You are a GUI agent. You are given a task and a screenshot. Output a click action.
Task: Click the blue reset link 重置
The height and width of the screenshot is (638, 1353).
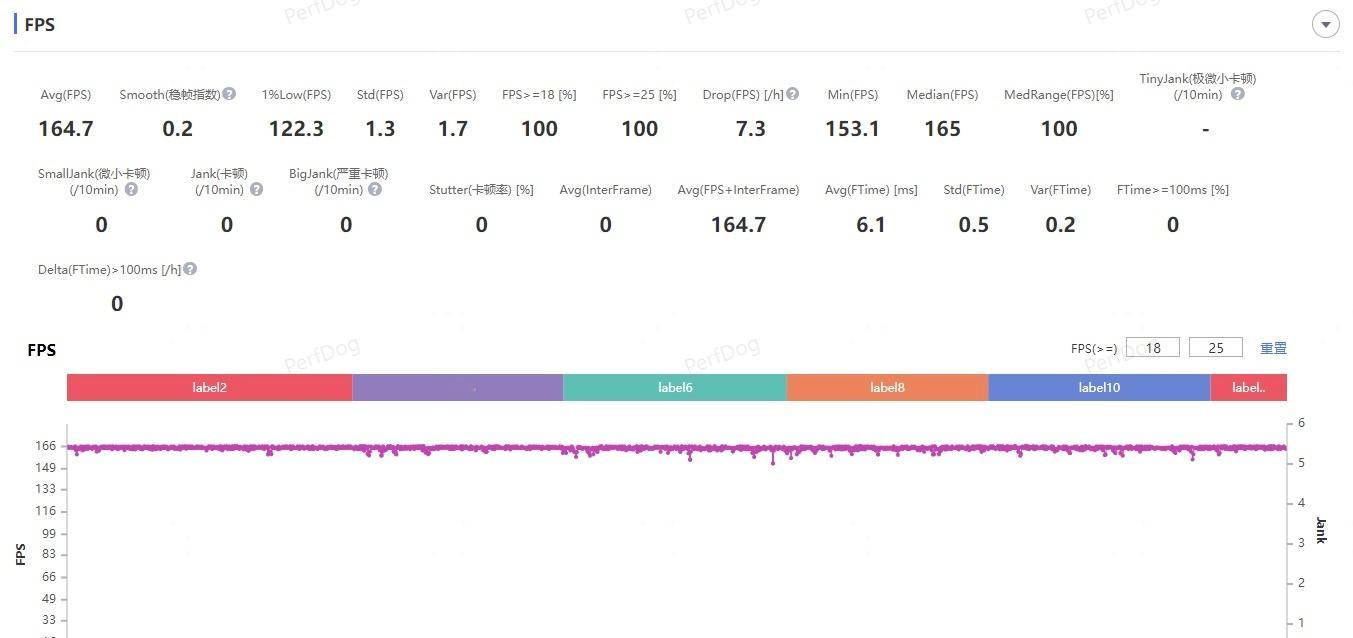1273,348
